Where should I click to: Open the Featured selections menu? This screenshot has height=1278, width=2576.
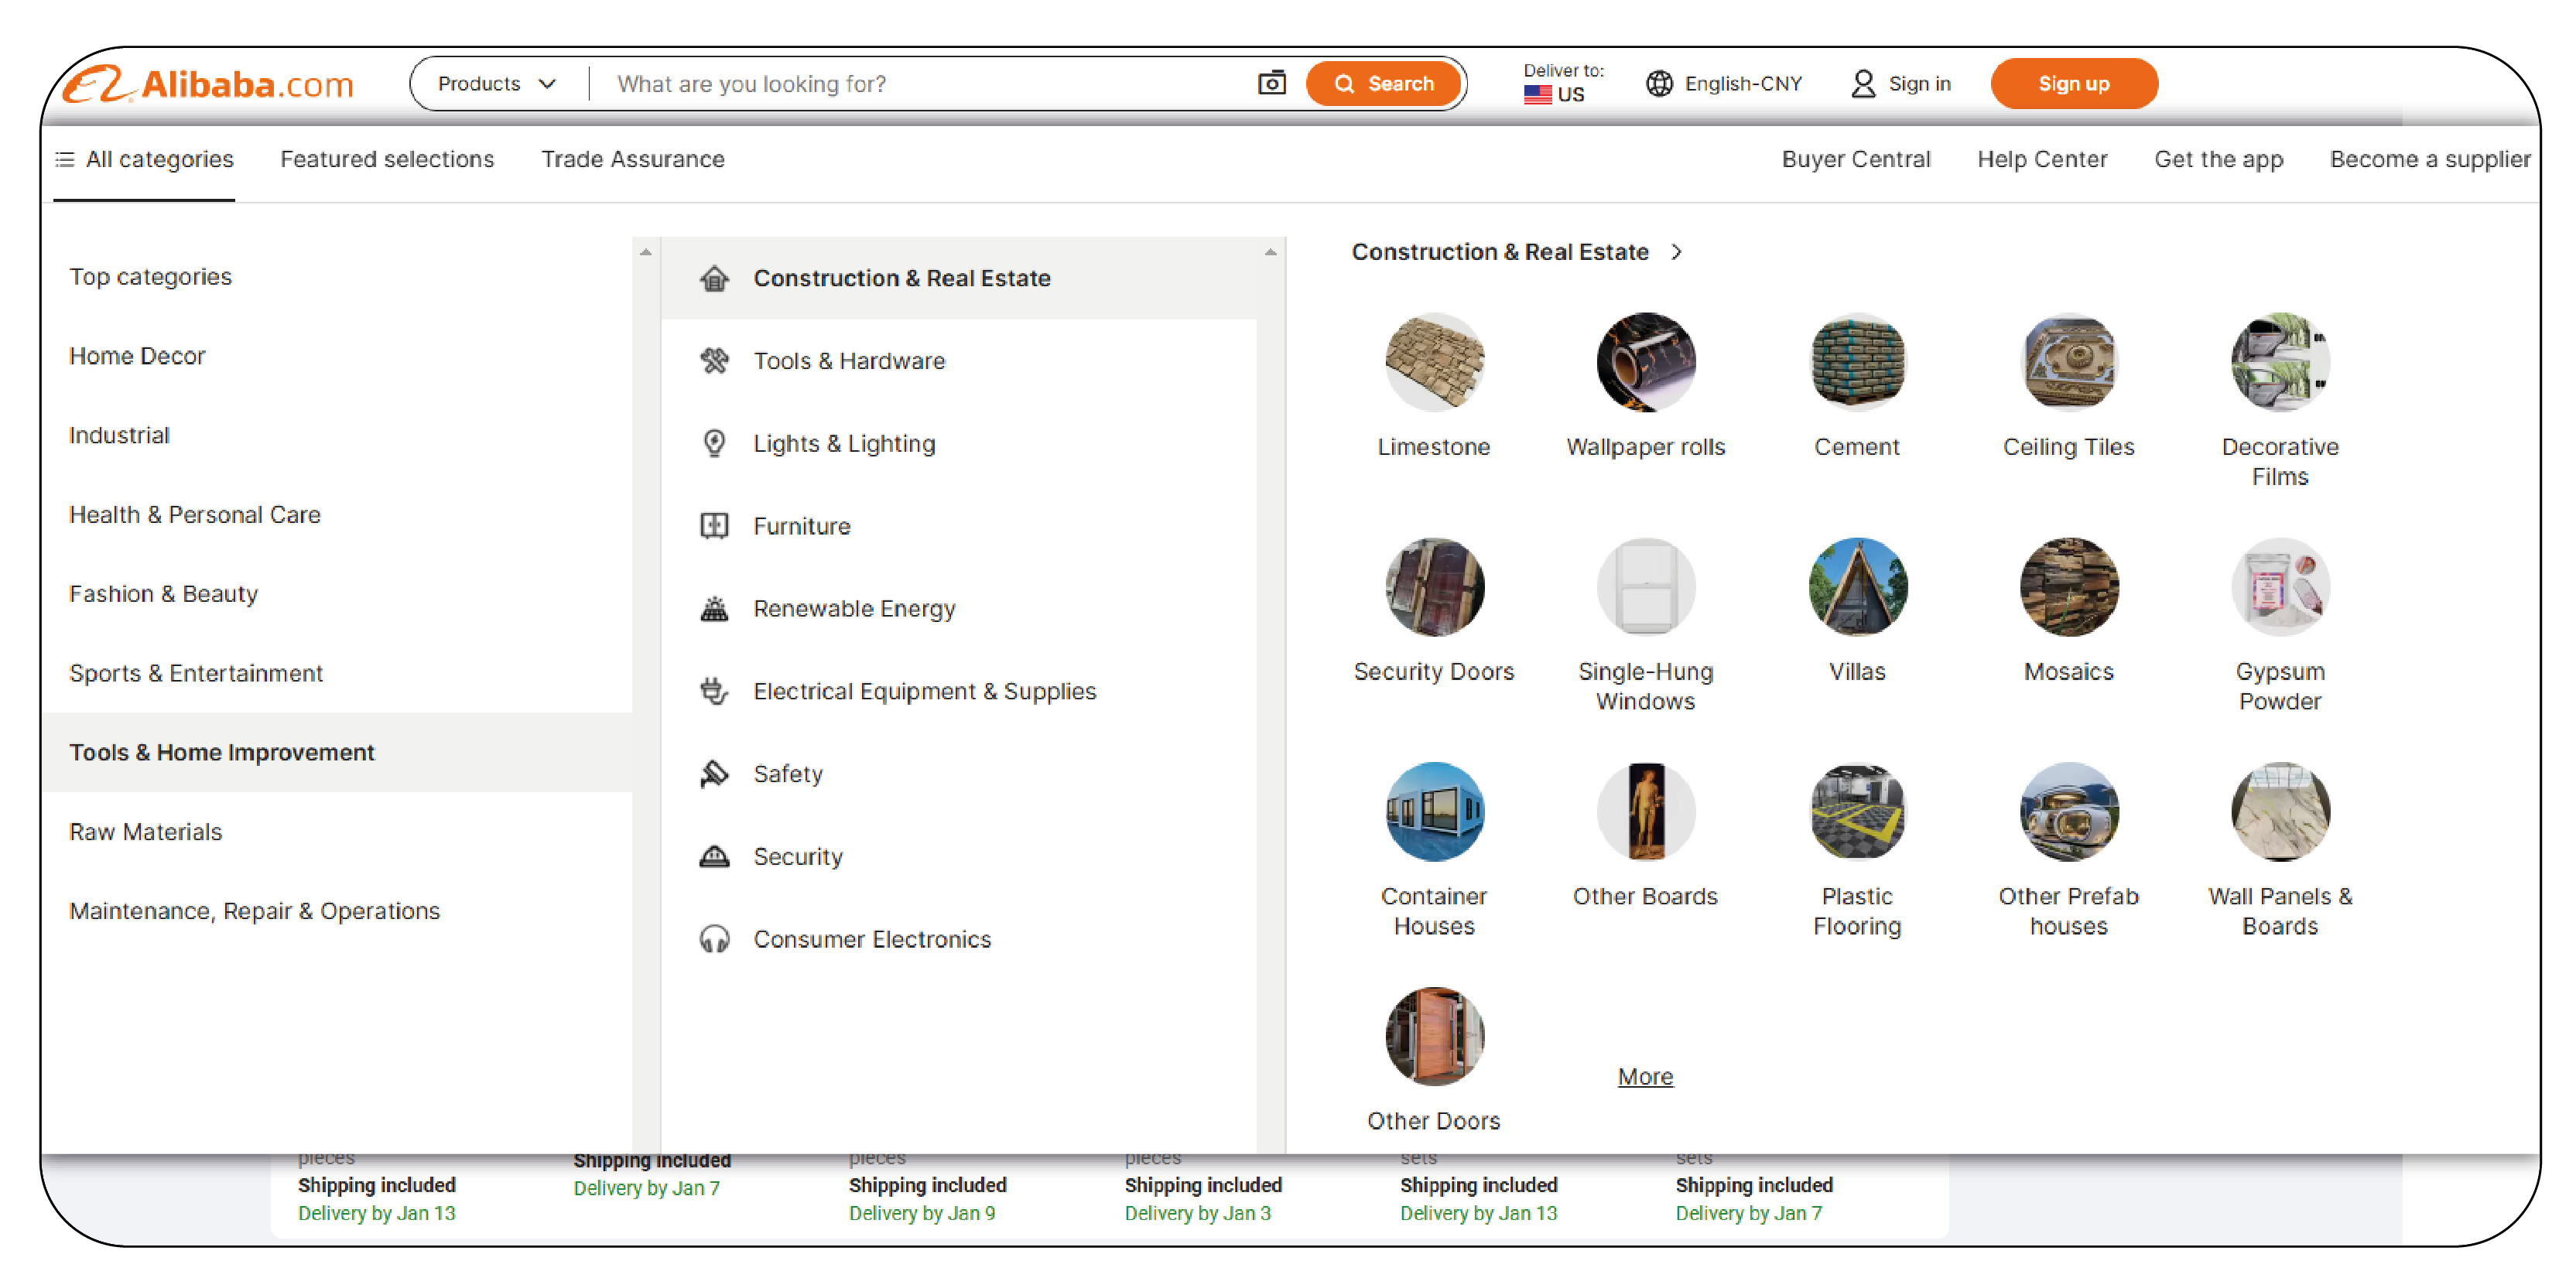tap(387, 159)
